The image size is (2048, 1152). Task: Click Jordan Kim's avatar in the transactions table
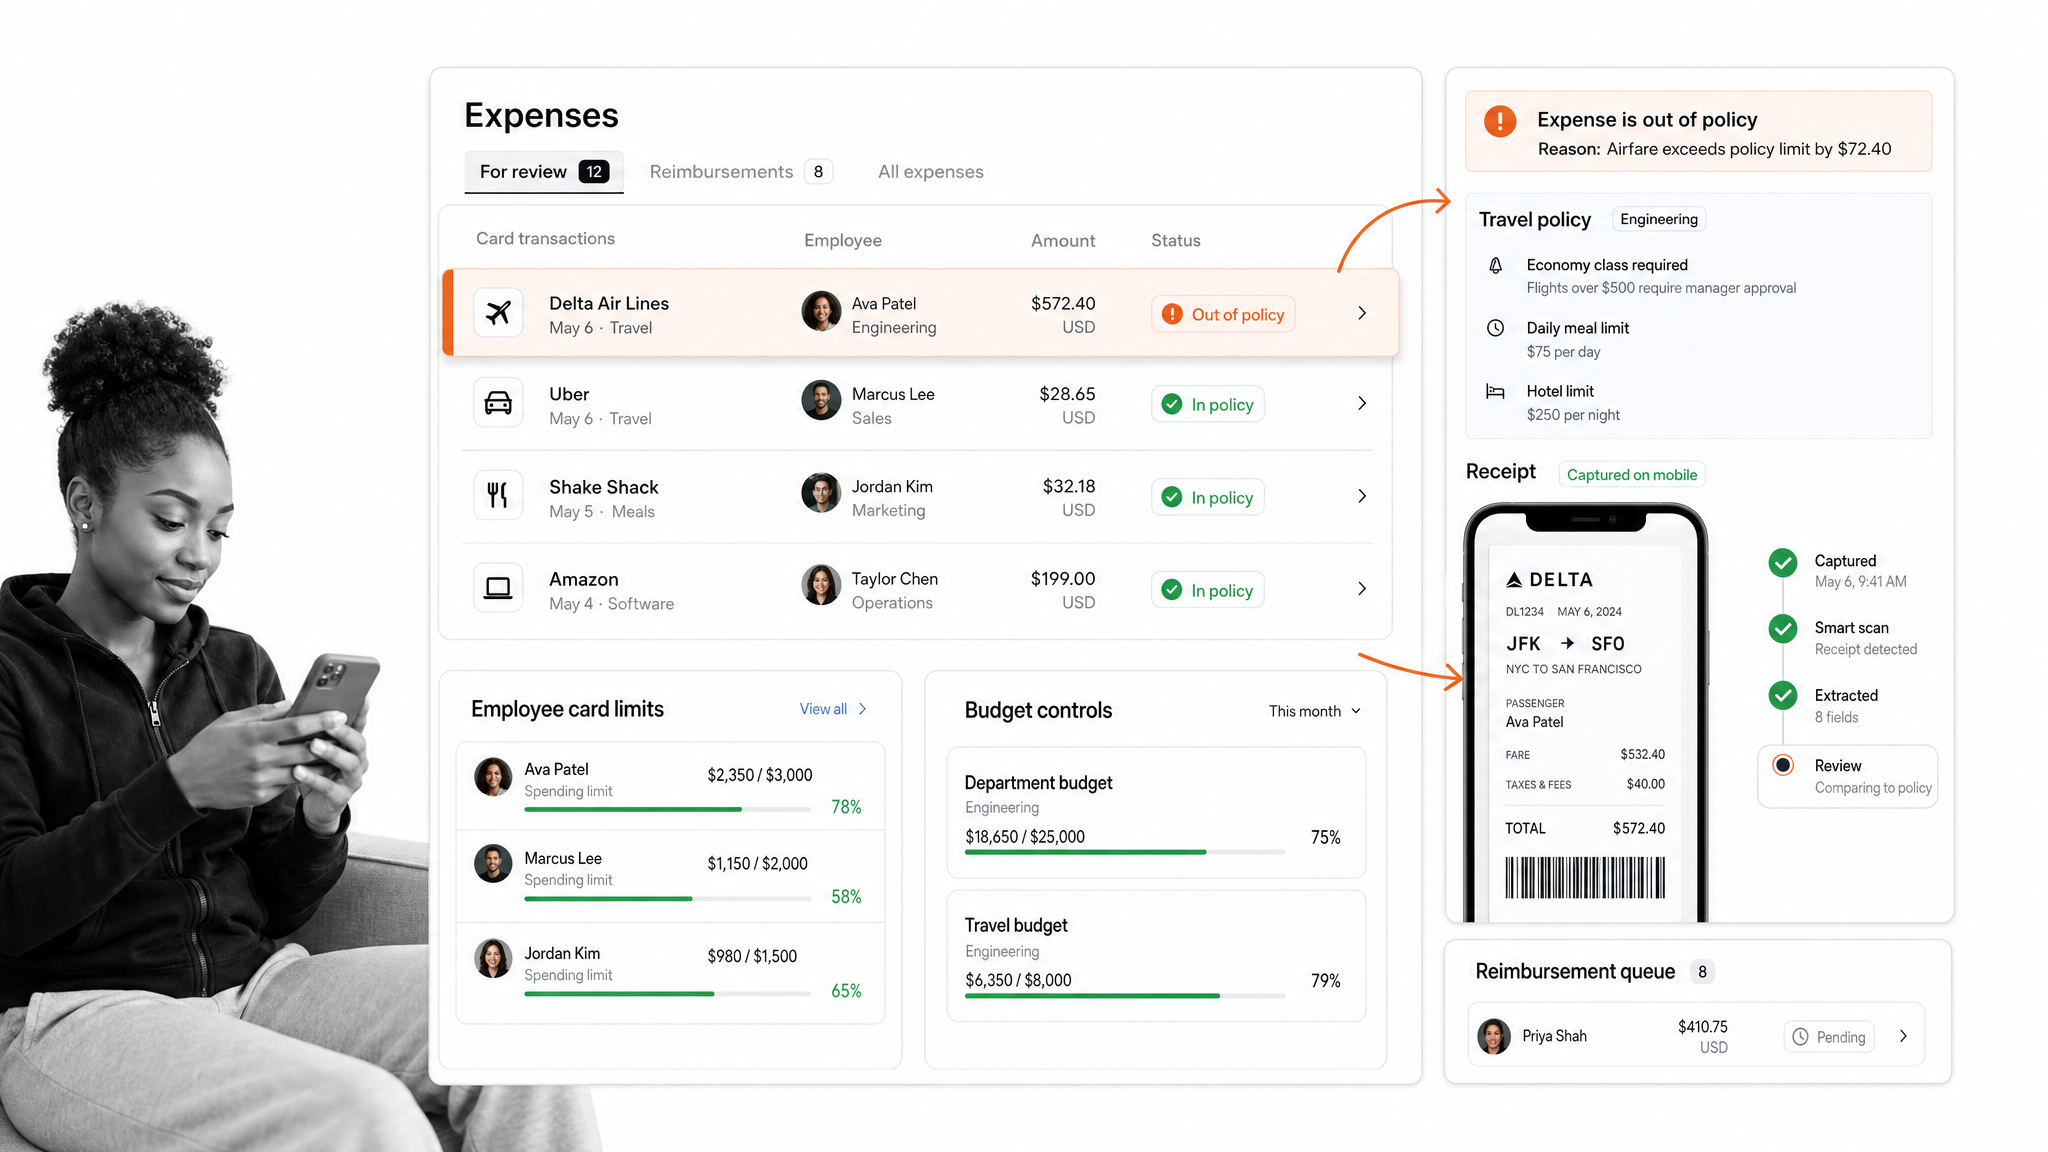[x=821, y=493]
